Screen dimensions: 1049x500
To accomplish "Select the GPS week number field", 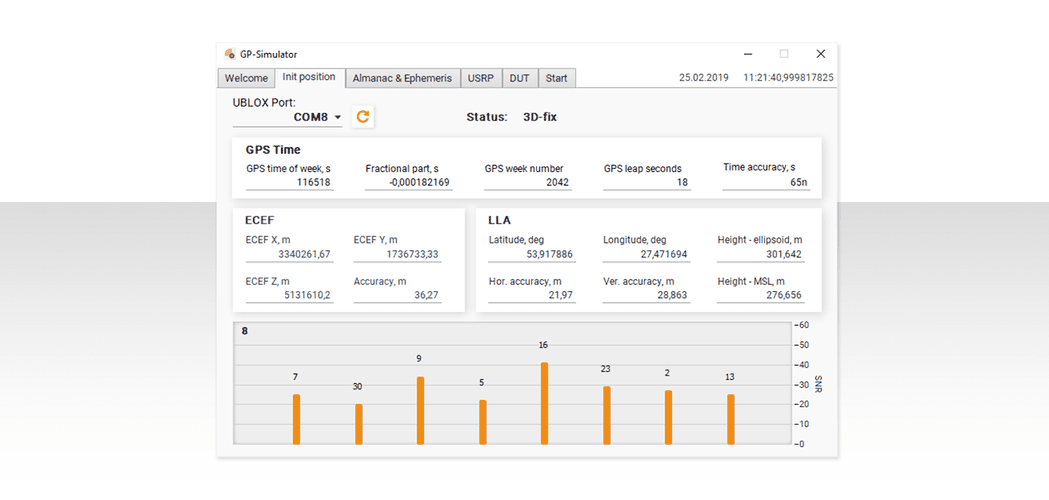I will [x=528, y=183].
